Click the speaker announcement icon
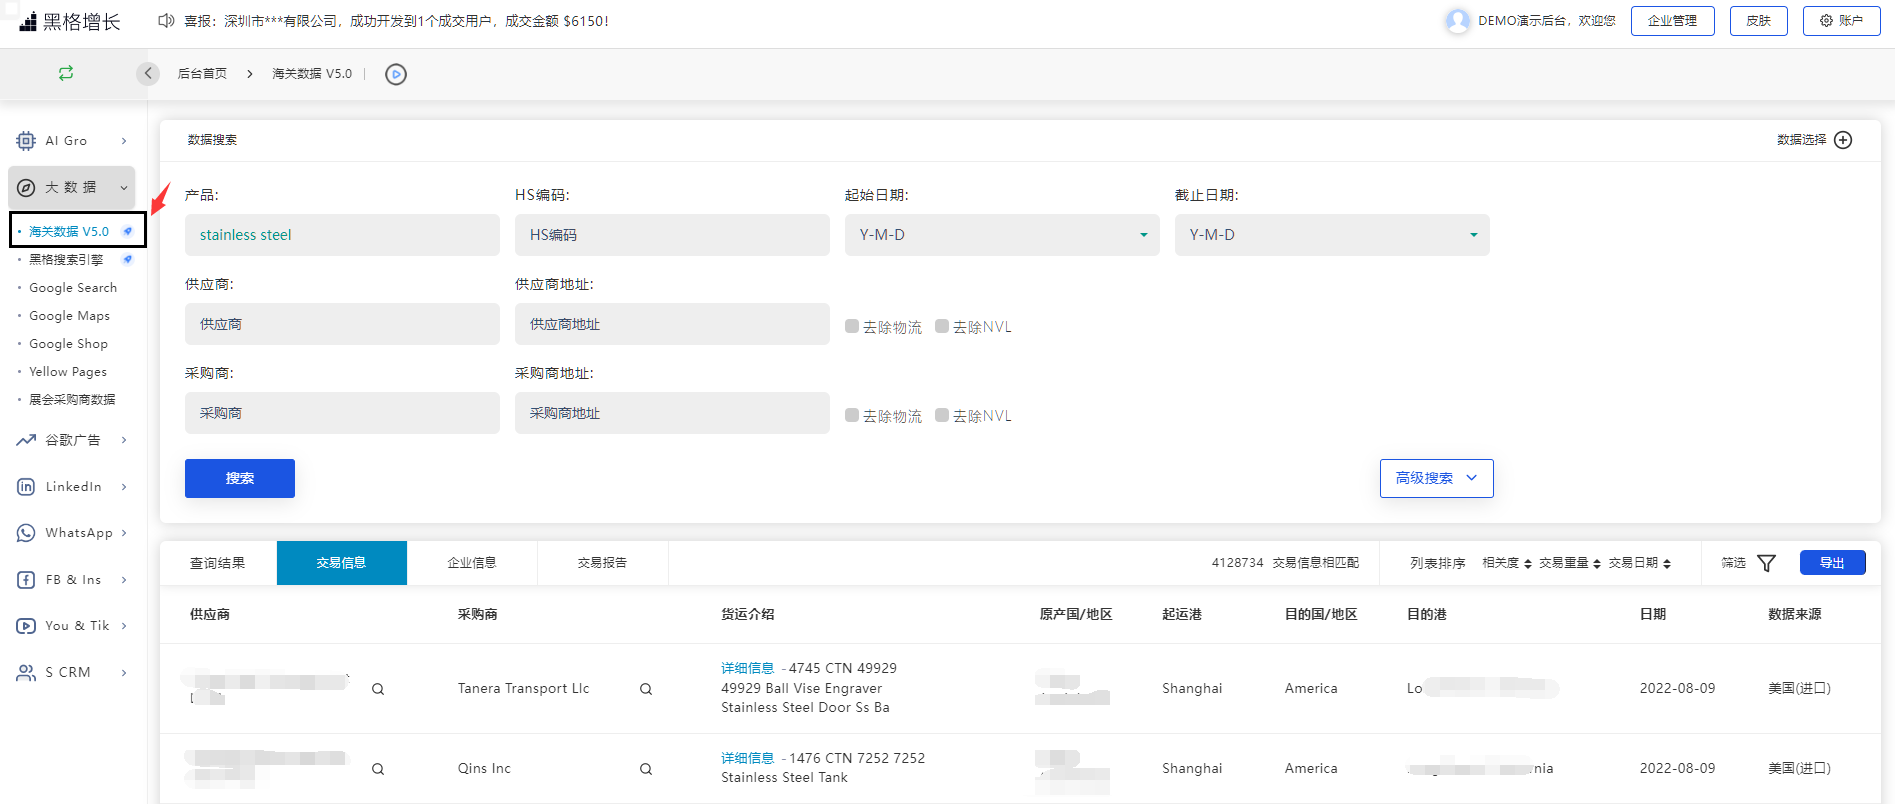This screenshot has height=804, width=1895. (166, 21)
